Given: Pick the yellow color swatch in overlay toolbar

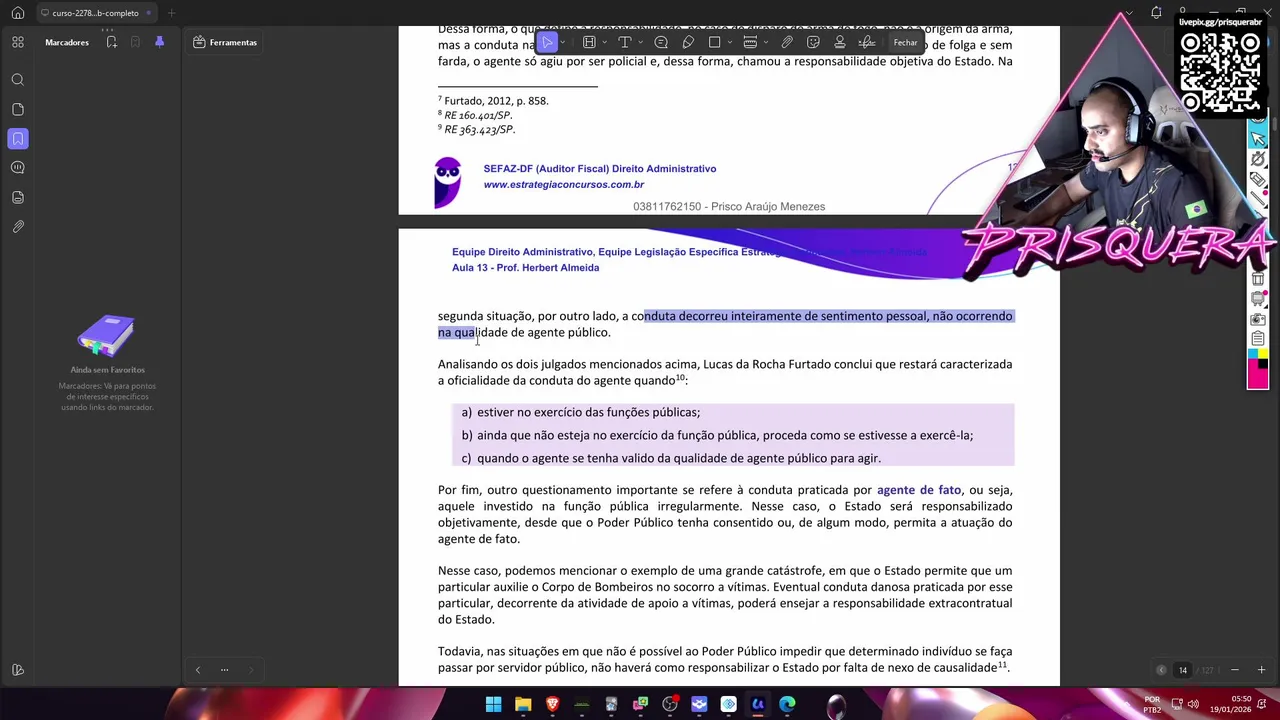Looking at the screenshot, I should tap(1264, 352).
